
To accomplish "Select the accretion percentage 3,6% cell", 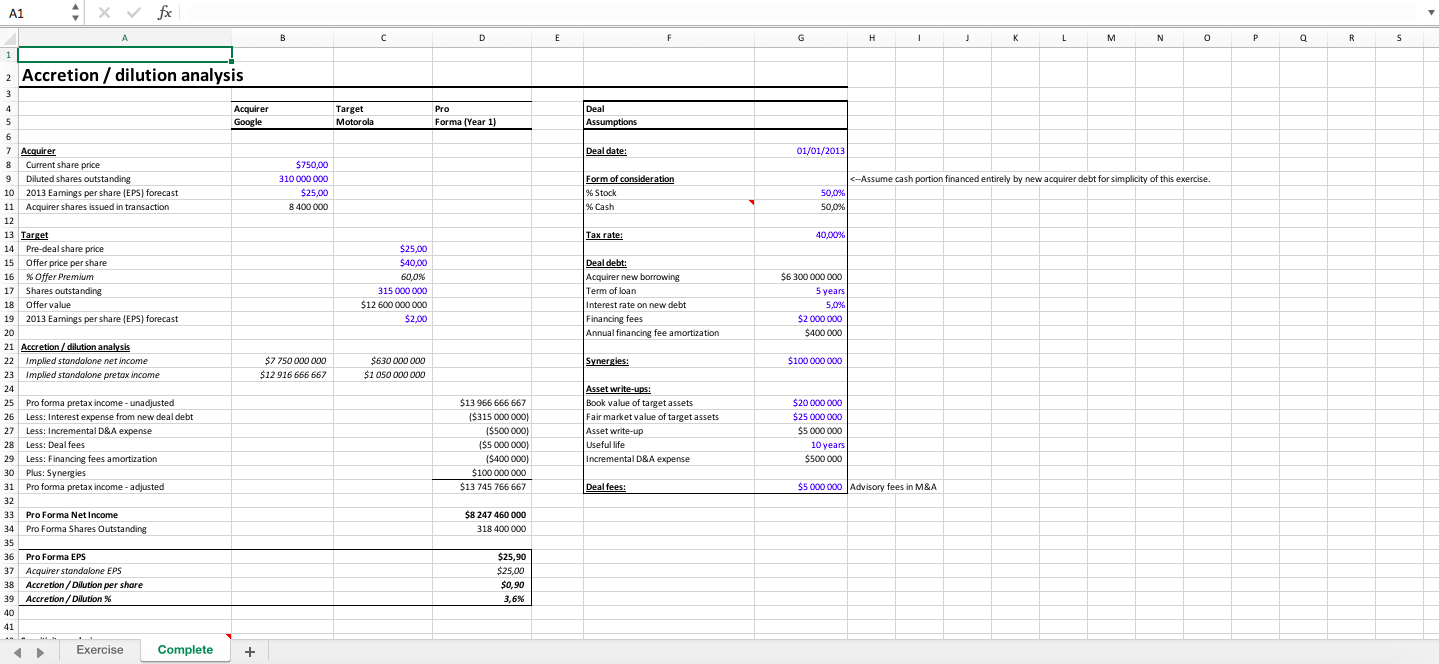I will pos(482,598).
